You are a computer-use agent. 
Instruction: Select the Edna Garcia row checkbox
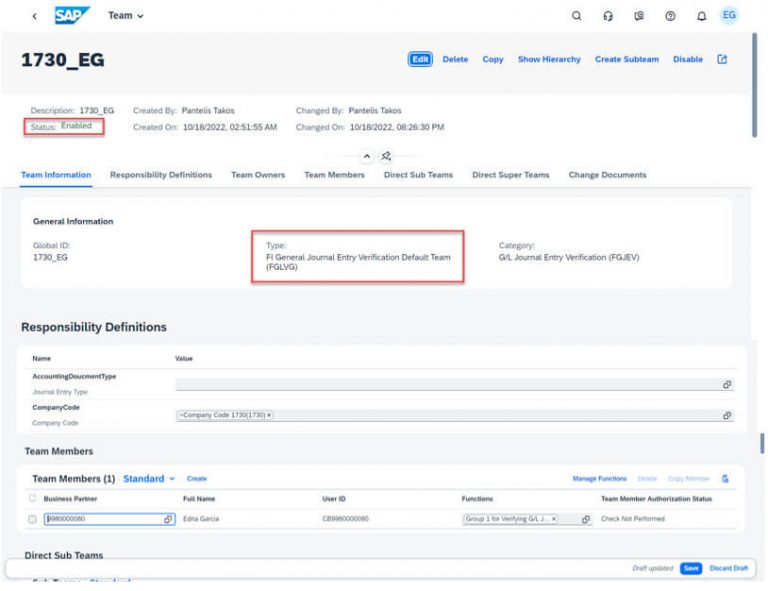click(34, 519)
